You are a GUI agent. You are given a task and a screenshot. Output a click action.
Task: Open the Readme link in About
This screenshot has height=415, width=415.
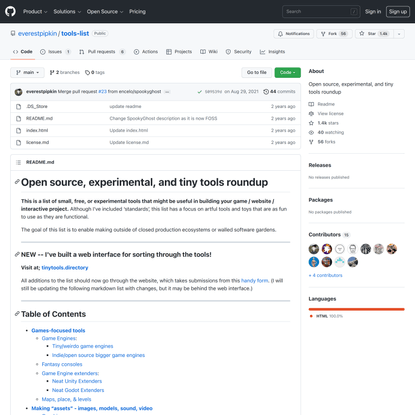(x=322, y=104)
